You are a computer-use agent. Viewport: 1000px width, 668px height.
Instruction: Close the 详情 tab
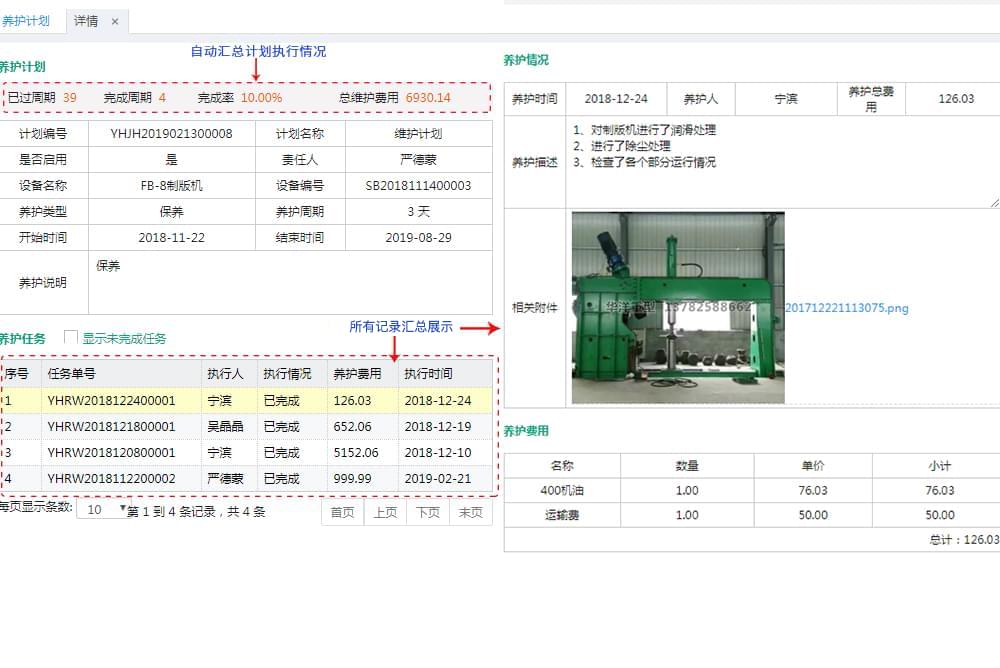click(115, 22)
